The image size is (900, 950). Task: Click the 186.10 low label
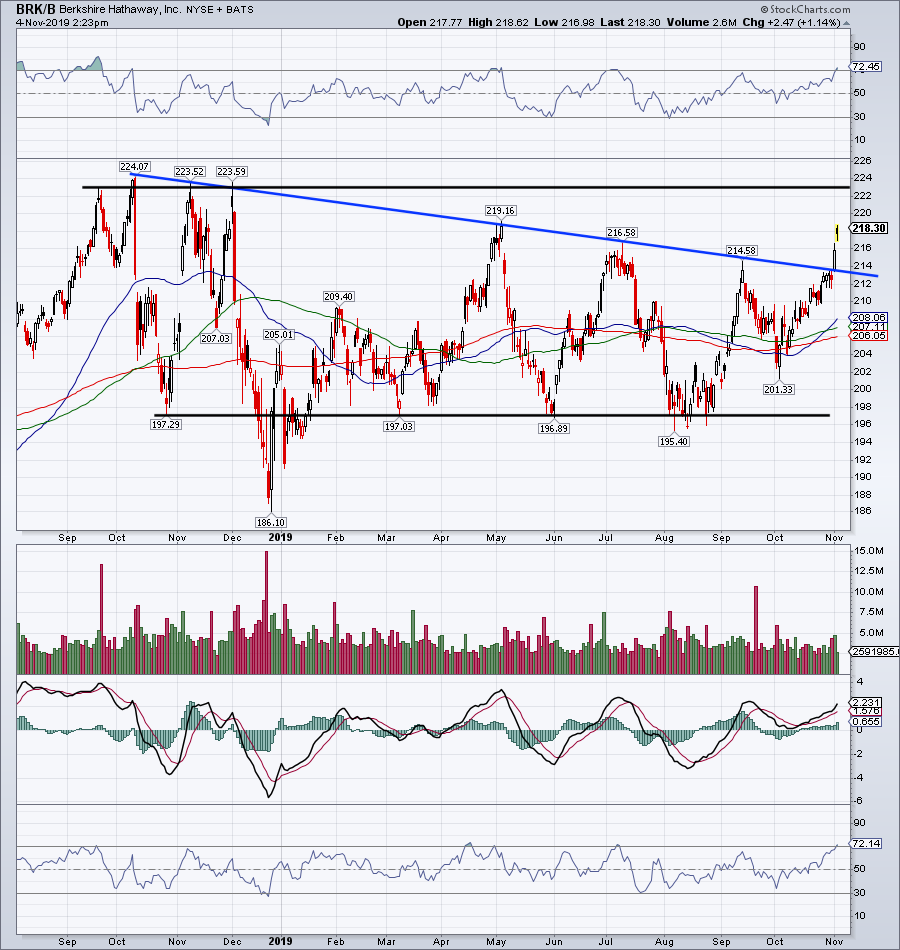270,522
